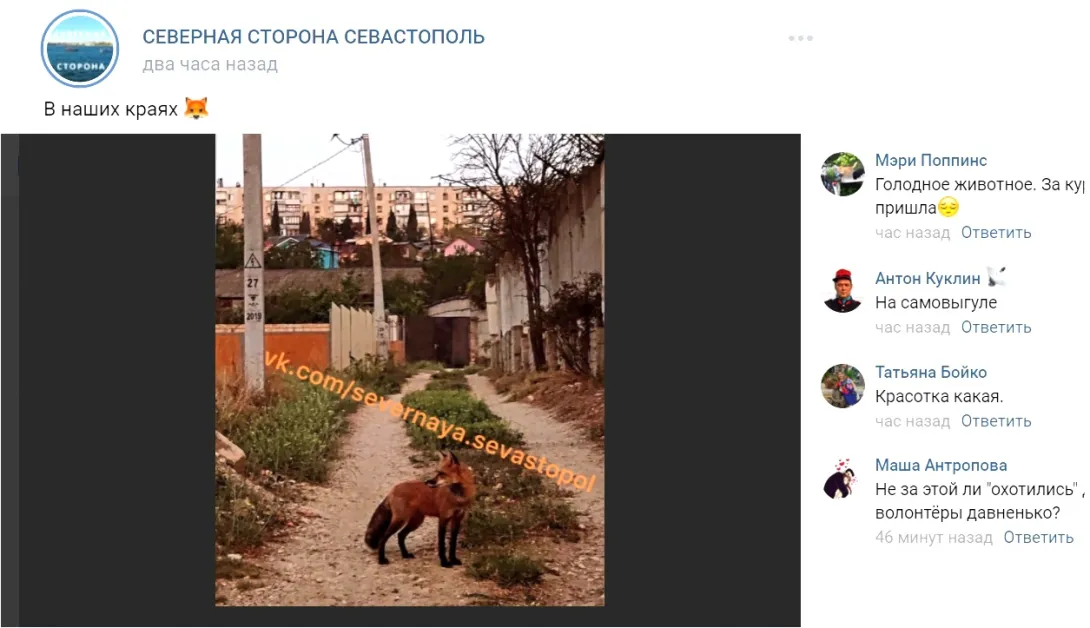This screenshot has height=628, width=1090.
Task: Reply to the 'На самовыгуле' comment
Action: [x=996, y=328]
